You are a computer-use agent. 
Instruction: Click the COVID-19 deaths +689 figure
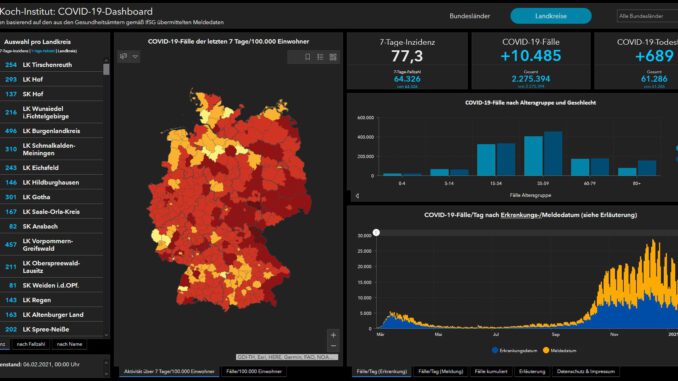point(654,56)
